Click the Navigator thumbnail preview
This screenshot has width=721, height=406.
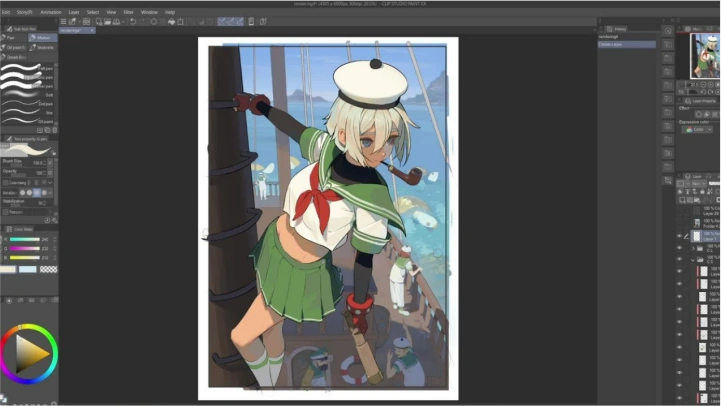[x=705, y=56]
